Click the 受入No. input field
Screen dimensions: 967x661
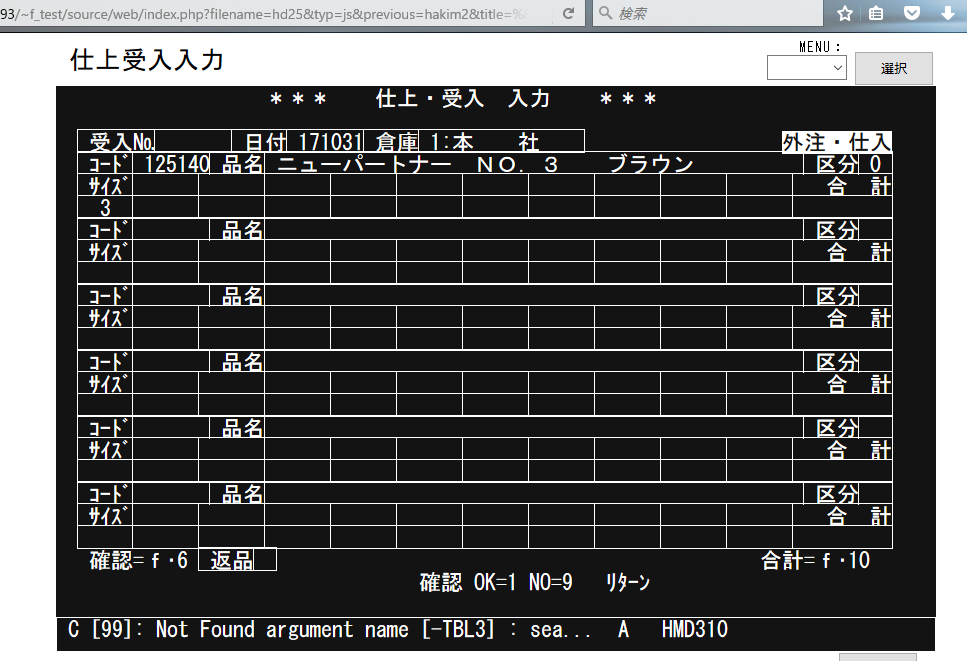tap(192, 142)
